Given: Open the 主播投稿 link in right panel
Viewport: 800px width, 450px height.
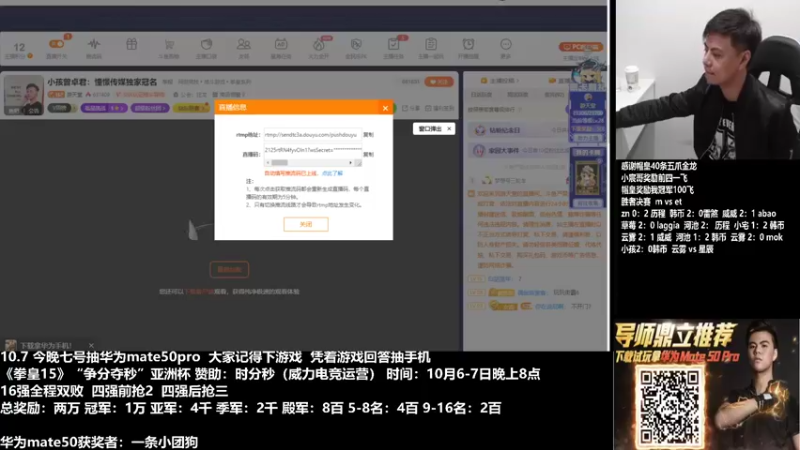Looking at the screenshot, I should click(x=501, y=81).
